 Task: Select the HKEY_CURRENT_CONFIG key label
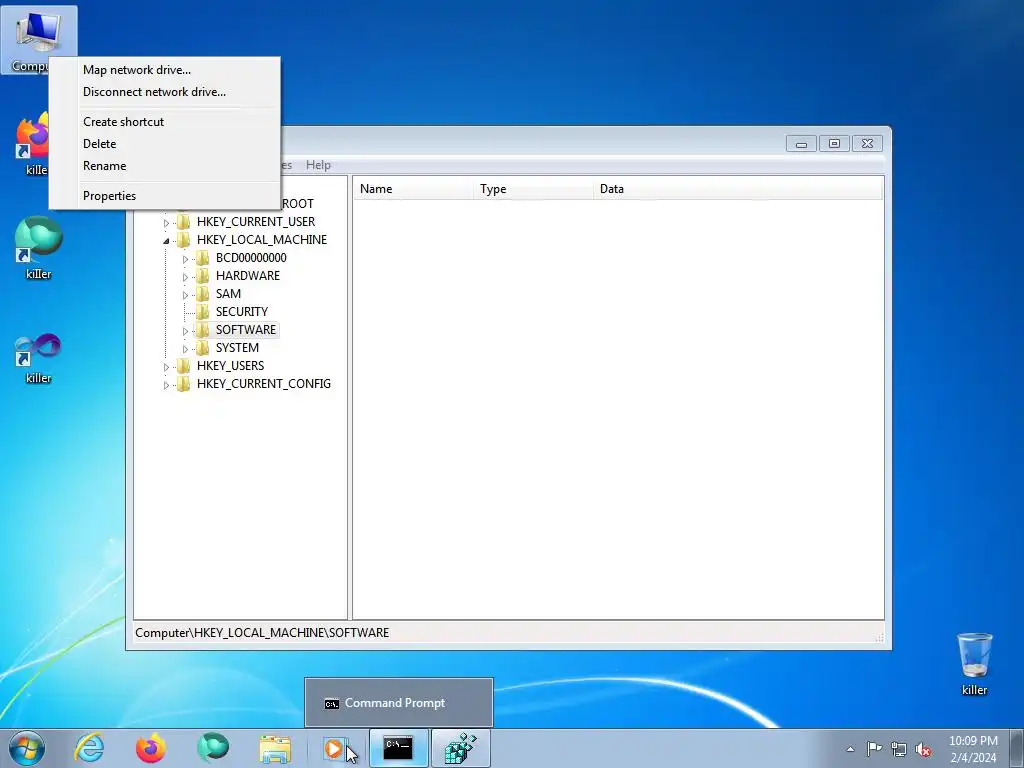point(264,384)
